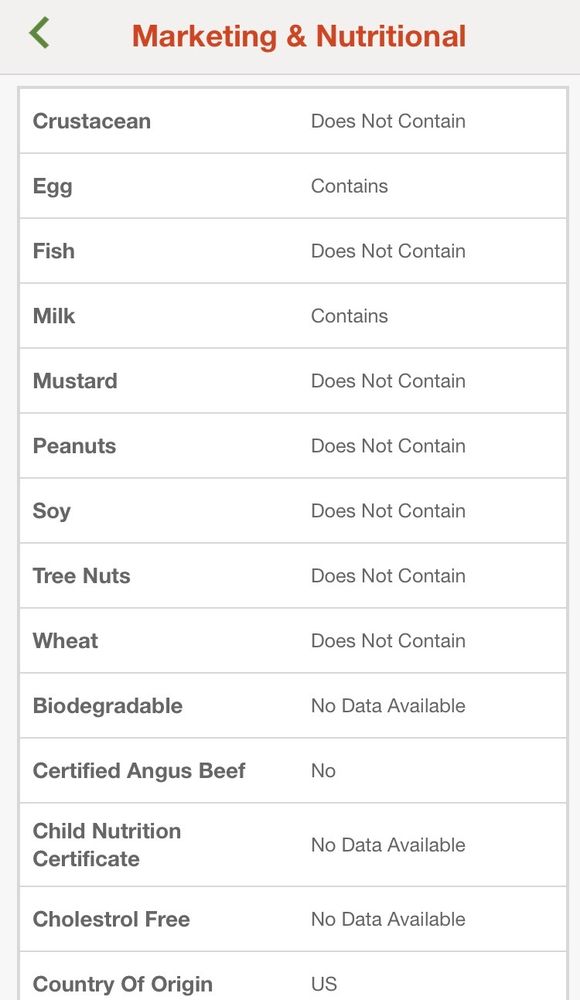Viewport: 580px width, 1000px height.
Task: Select the Child Nutrition Certificate row
Action: (x=293, y=845)
